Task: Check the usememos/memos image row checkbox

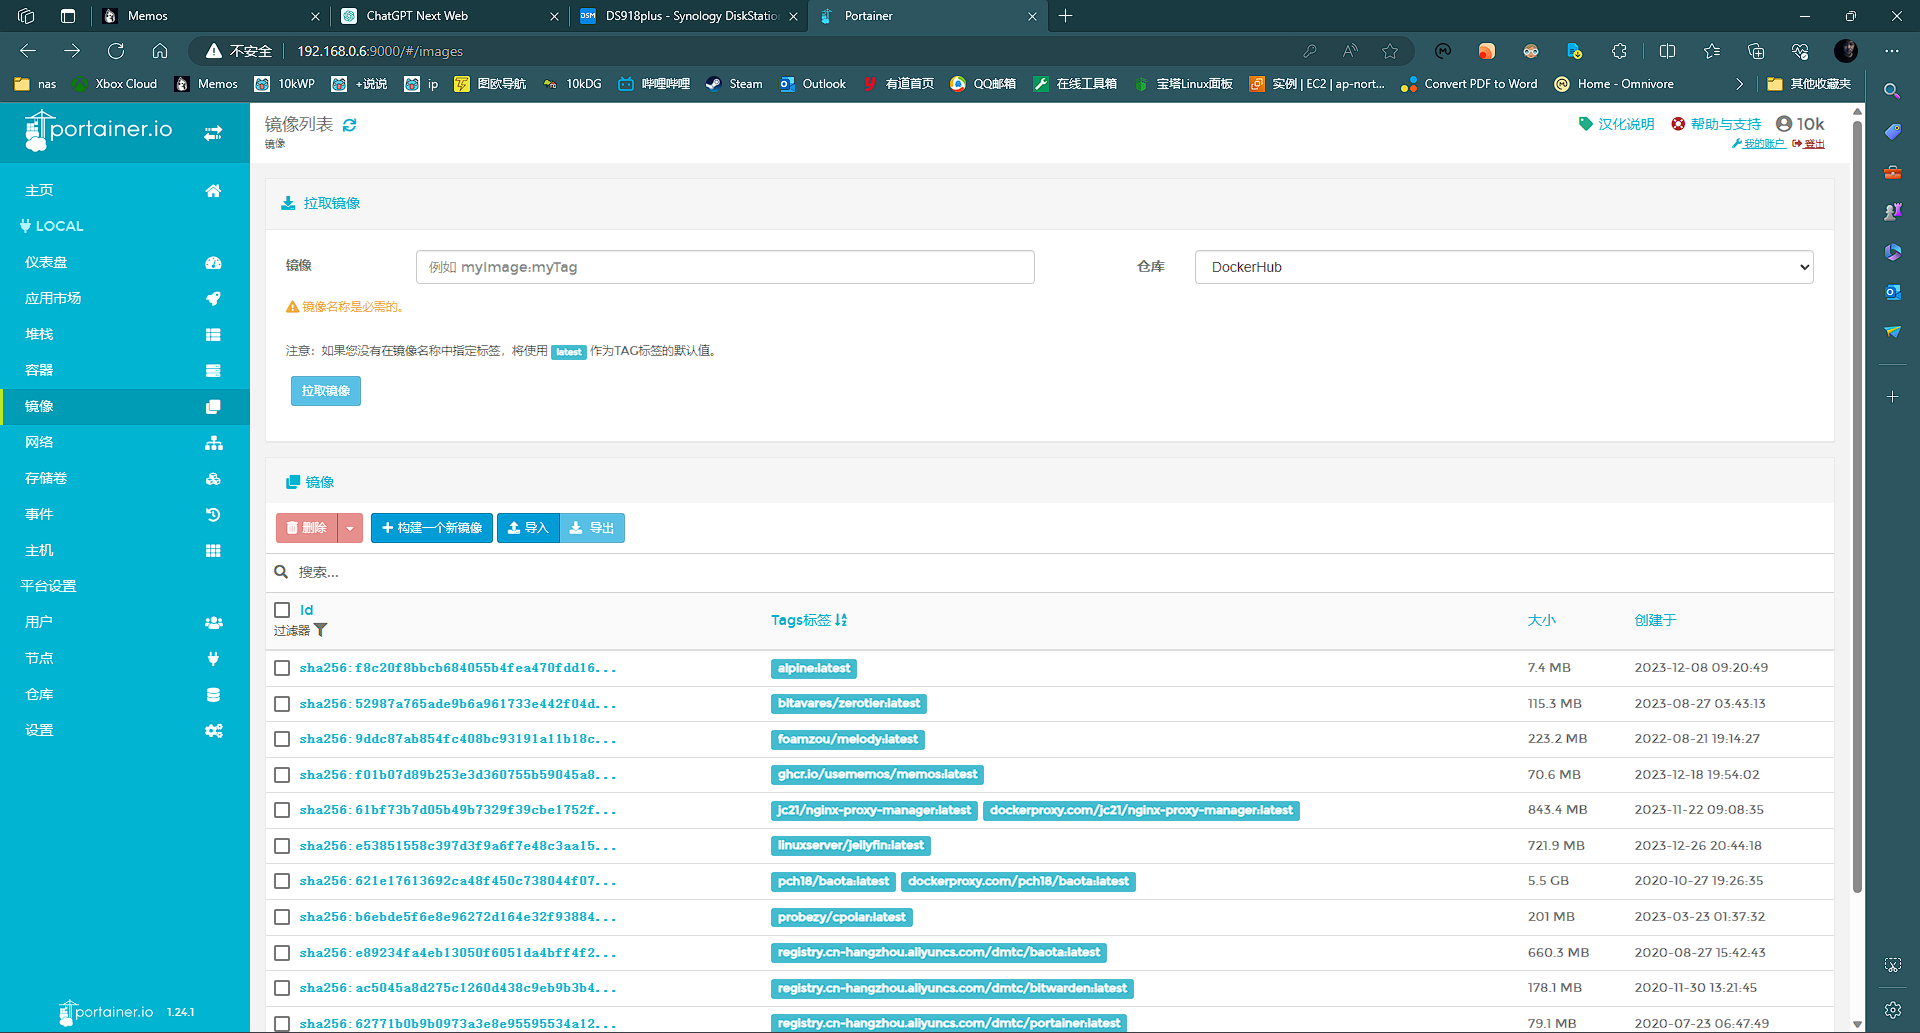Action: tap(282, 775)
